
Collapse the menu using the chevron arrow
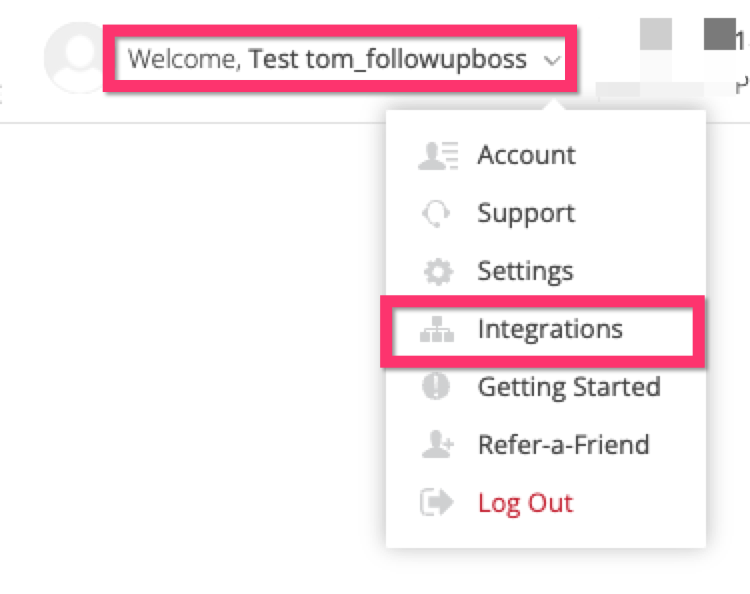pyautogui.click(x=551, y=60)
